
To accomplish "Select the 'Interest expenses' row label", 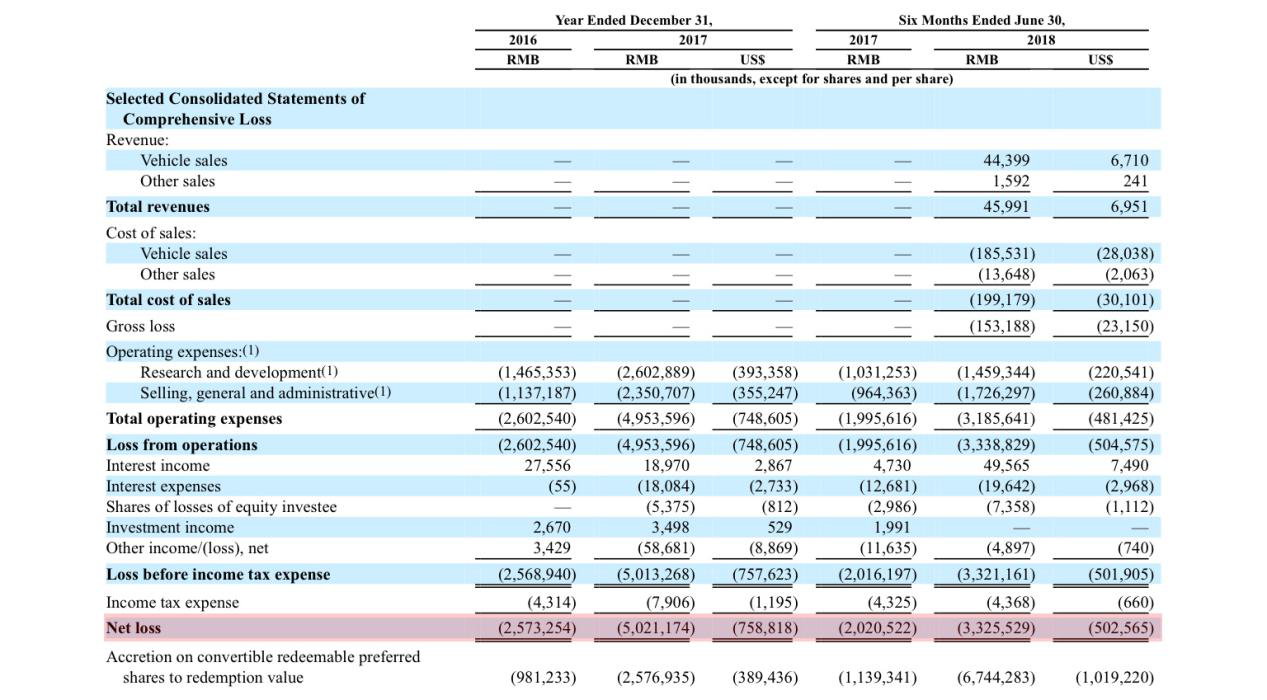I will pyautogui.click(x=163, y=486).
